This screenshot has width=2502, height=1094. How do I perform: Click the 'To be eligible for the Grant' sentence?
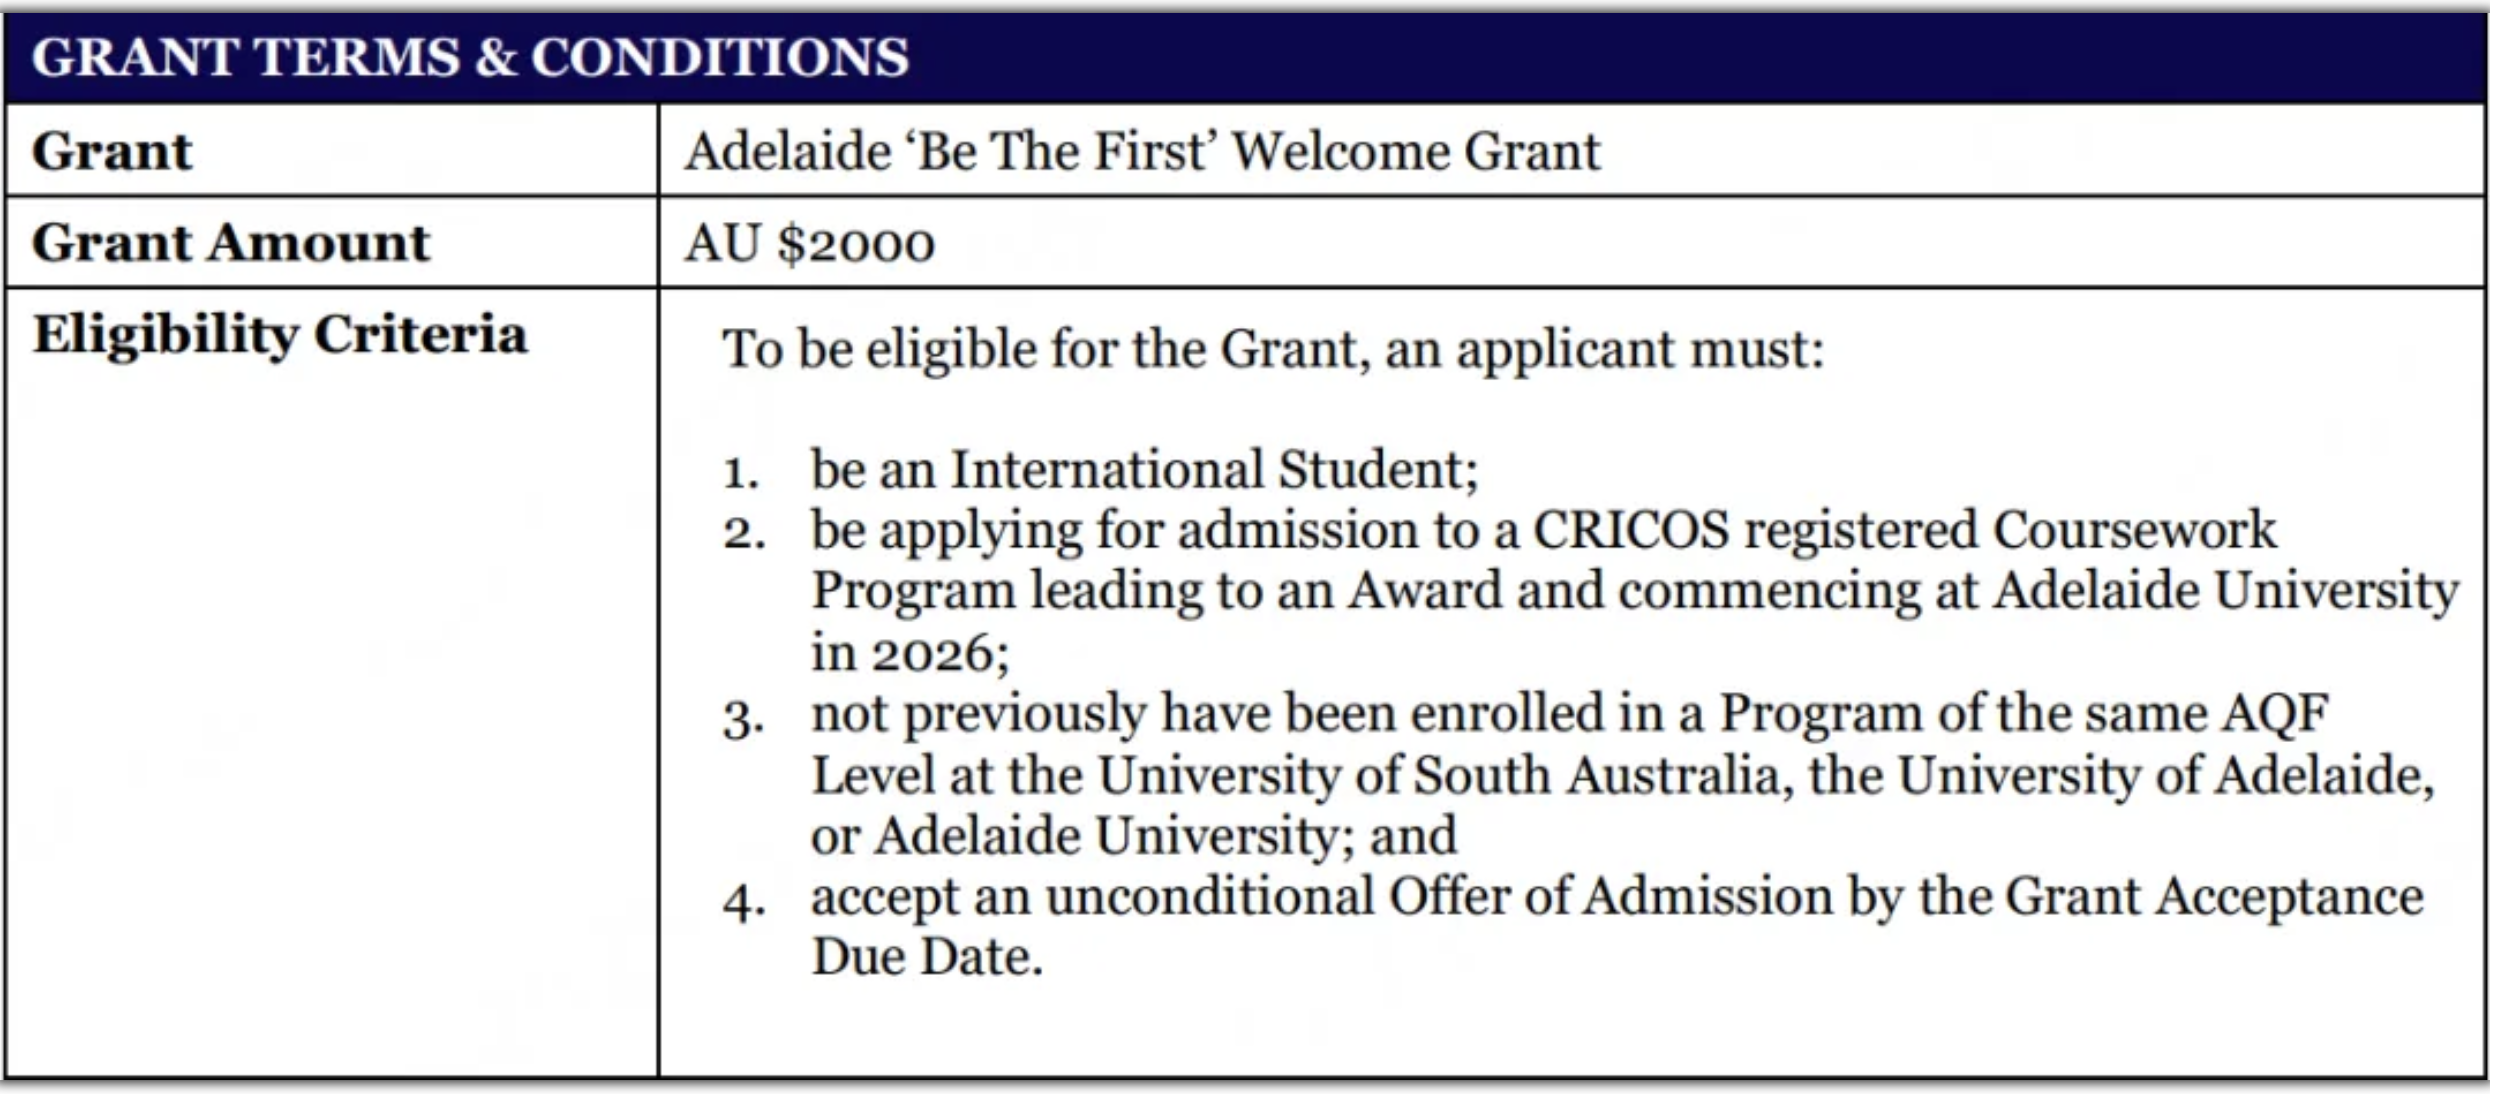pyautogui.click(x=1272, y=350)
